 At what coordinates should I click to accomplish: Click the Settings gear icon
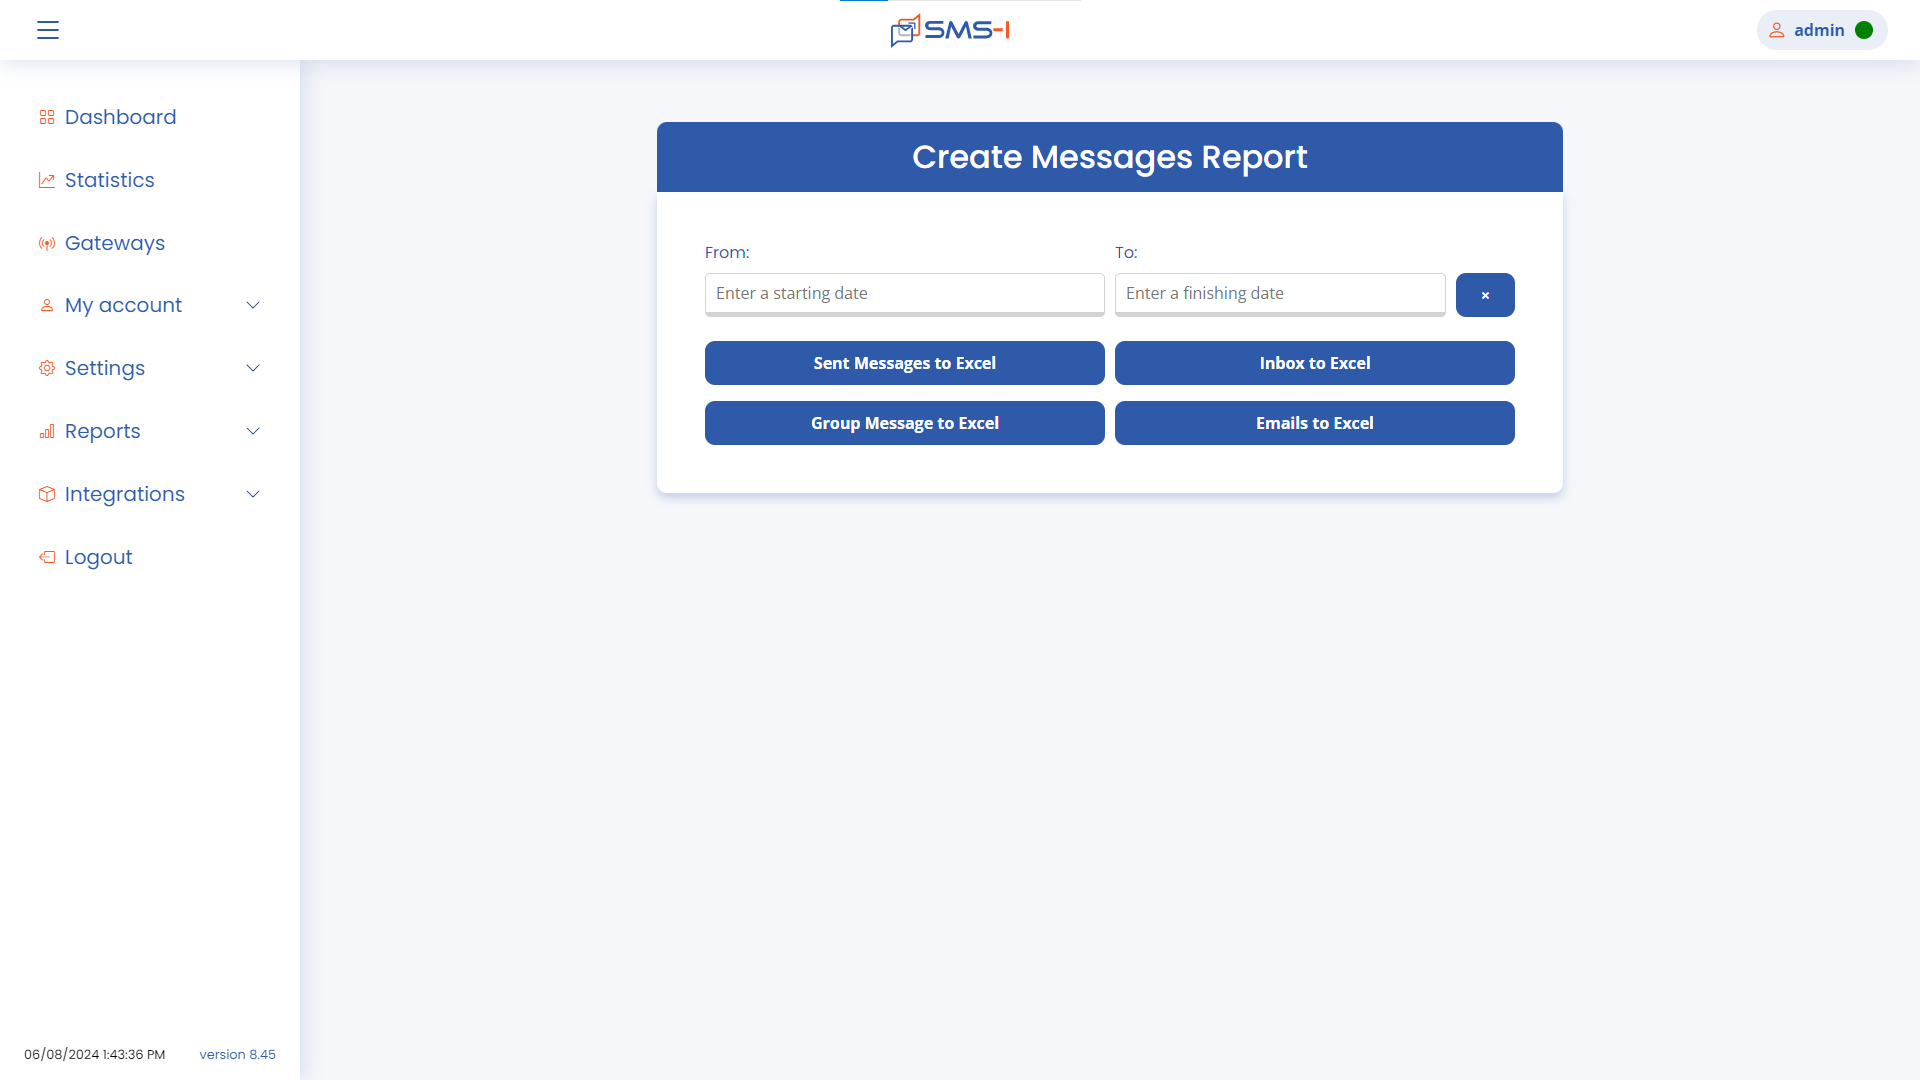tap(47, 368)
